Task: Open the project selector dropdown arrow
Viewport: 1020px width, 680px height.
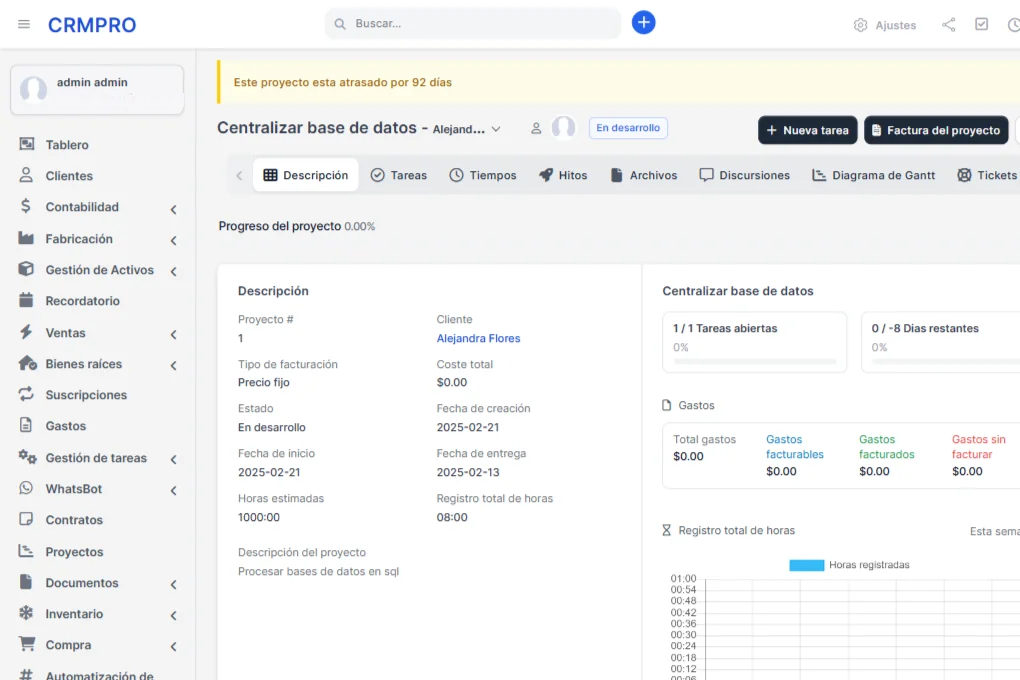Action: pyautogui.click(x=496, y=129)
